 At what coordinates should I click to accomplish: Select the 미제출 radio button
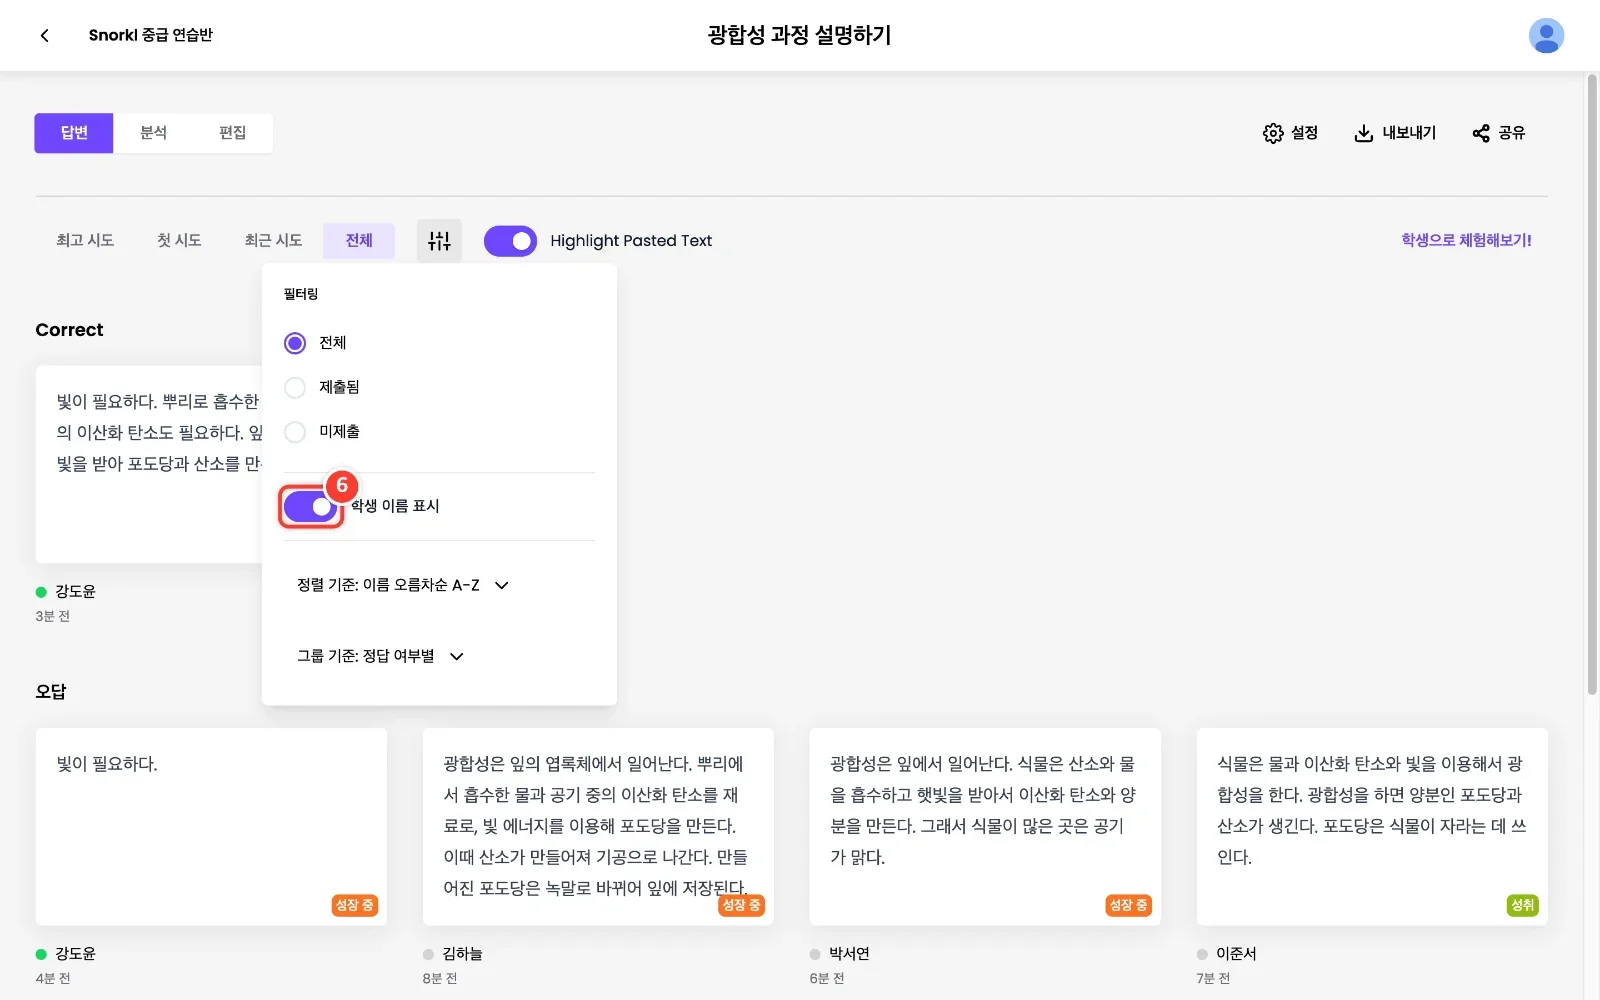coord(295,432)
